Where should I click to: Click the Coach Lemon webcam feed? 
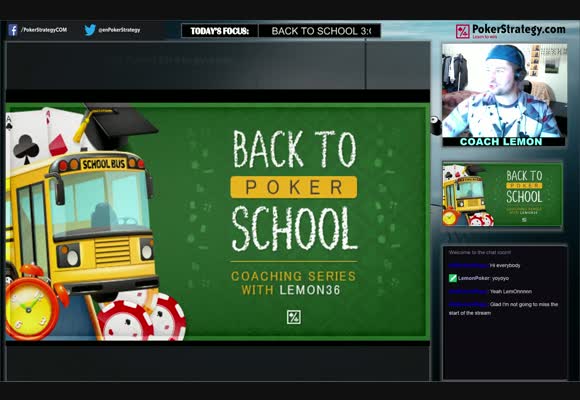click(x=504, y=91)
